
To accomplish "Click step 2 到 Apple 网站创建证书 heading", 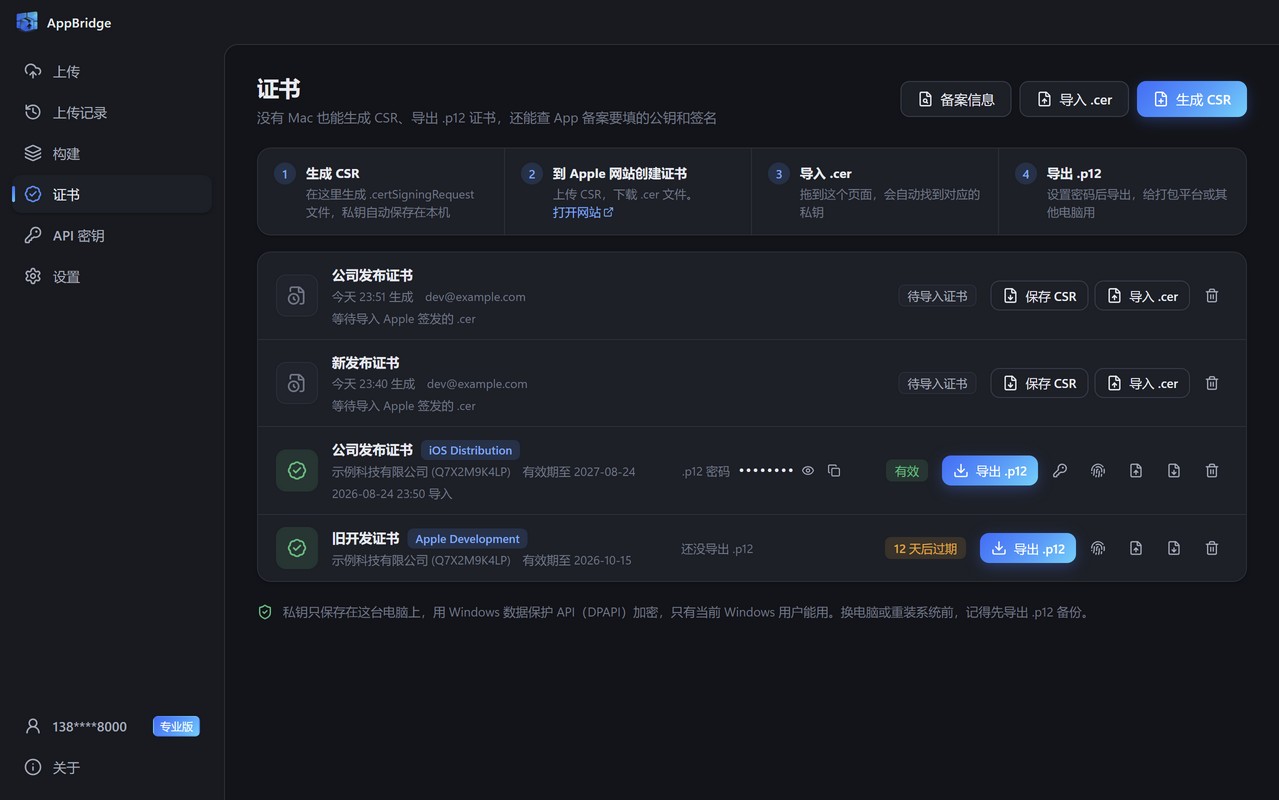I will tap(620, 174).
